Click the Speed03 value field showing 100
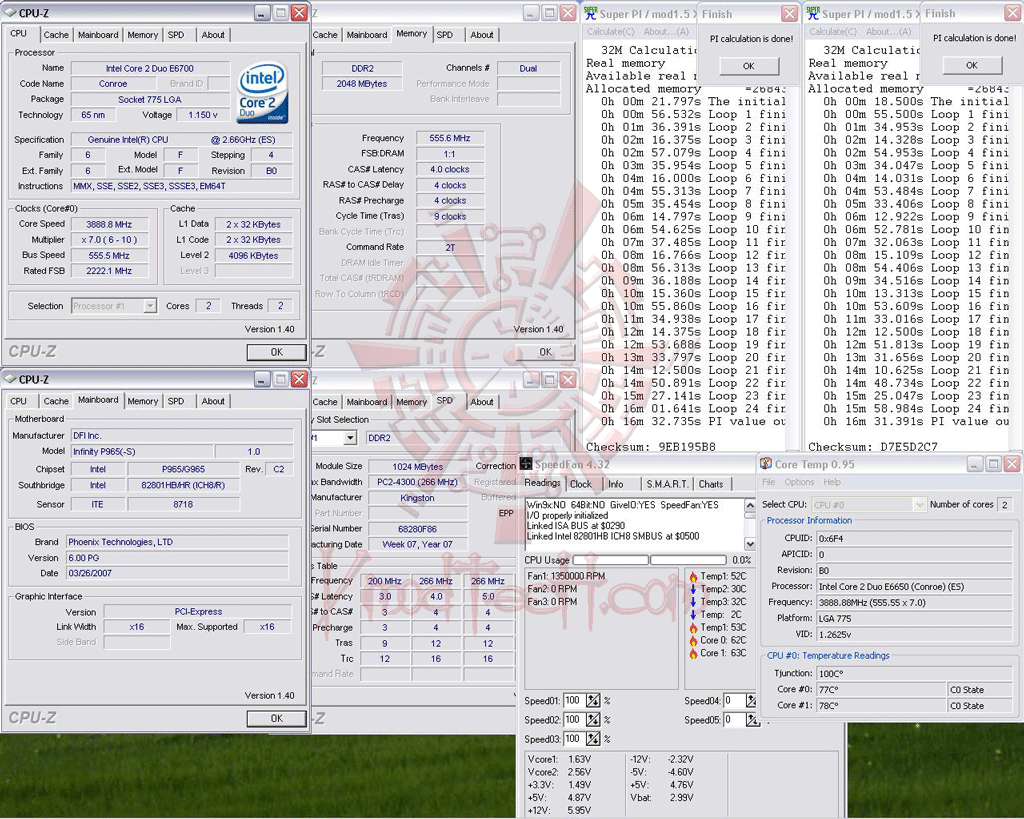1024x819 pixels. click(573, 739)
